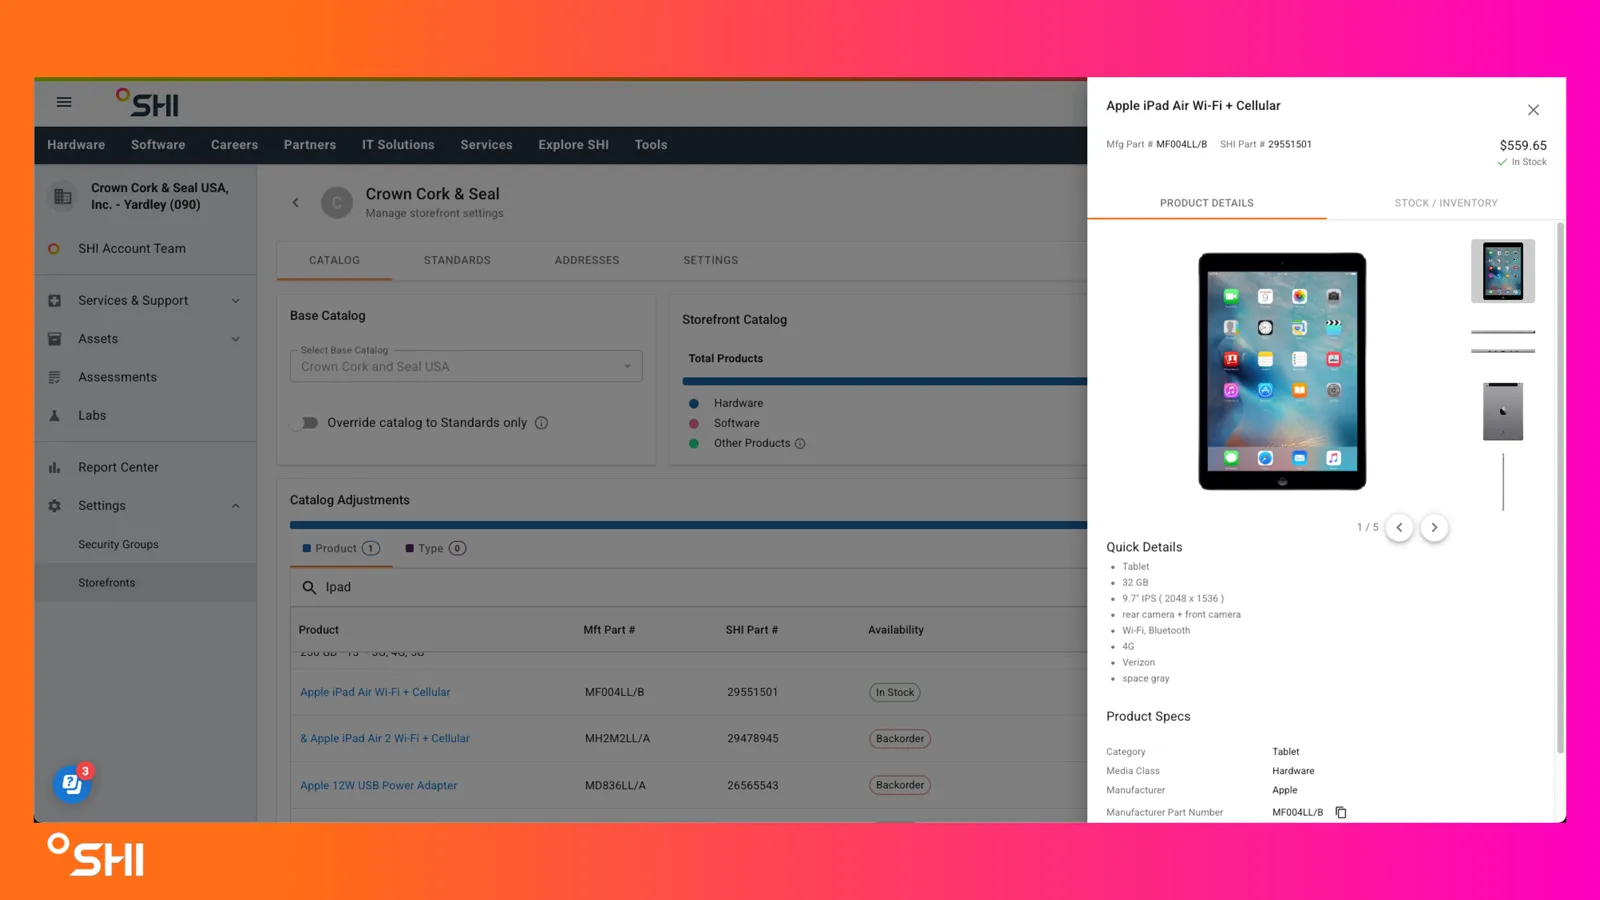Select the Product Details tab
The height and width of the screenshot is (900, 1600).
coord(1207,203)
